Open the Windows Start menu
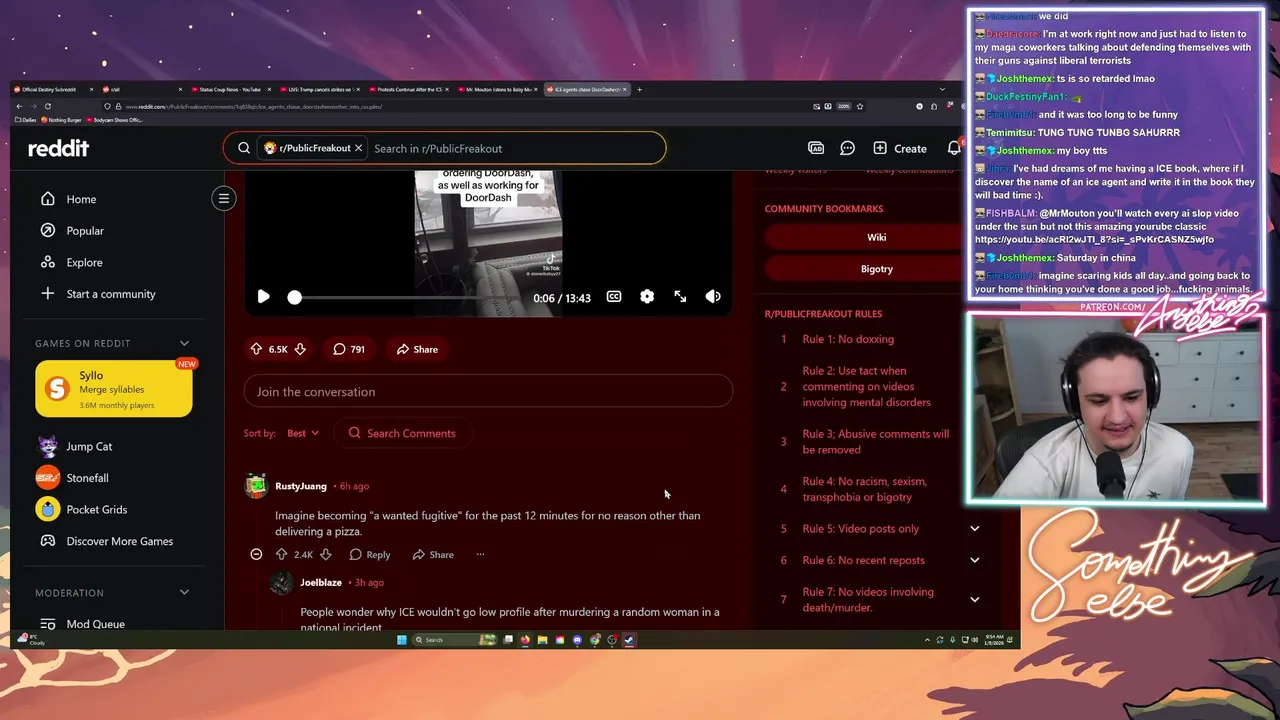This screenshot has height=720, width=1280. click(x=401, y=640)
